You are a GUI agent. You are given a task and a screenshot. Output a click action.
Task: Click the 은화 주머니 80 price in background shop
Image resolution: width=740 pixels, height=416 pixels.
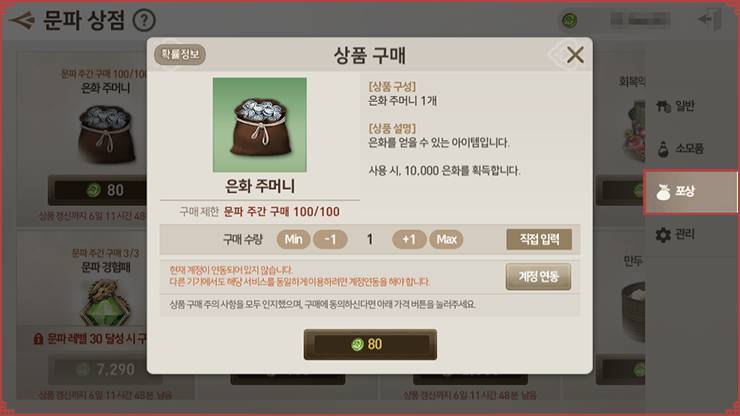coord(97,190)
